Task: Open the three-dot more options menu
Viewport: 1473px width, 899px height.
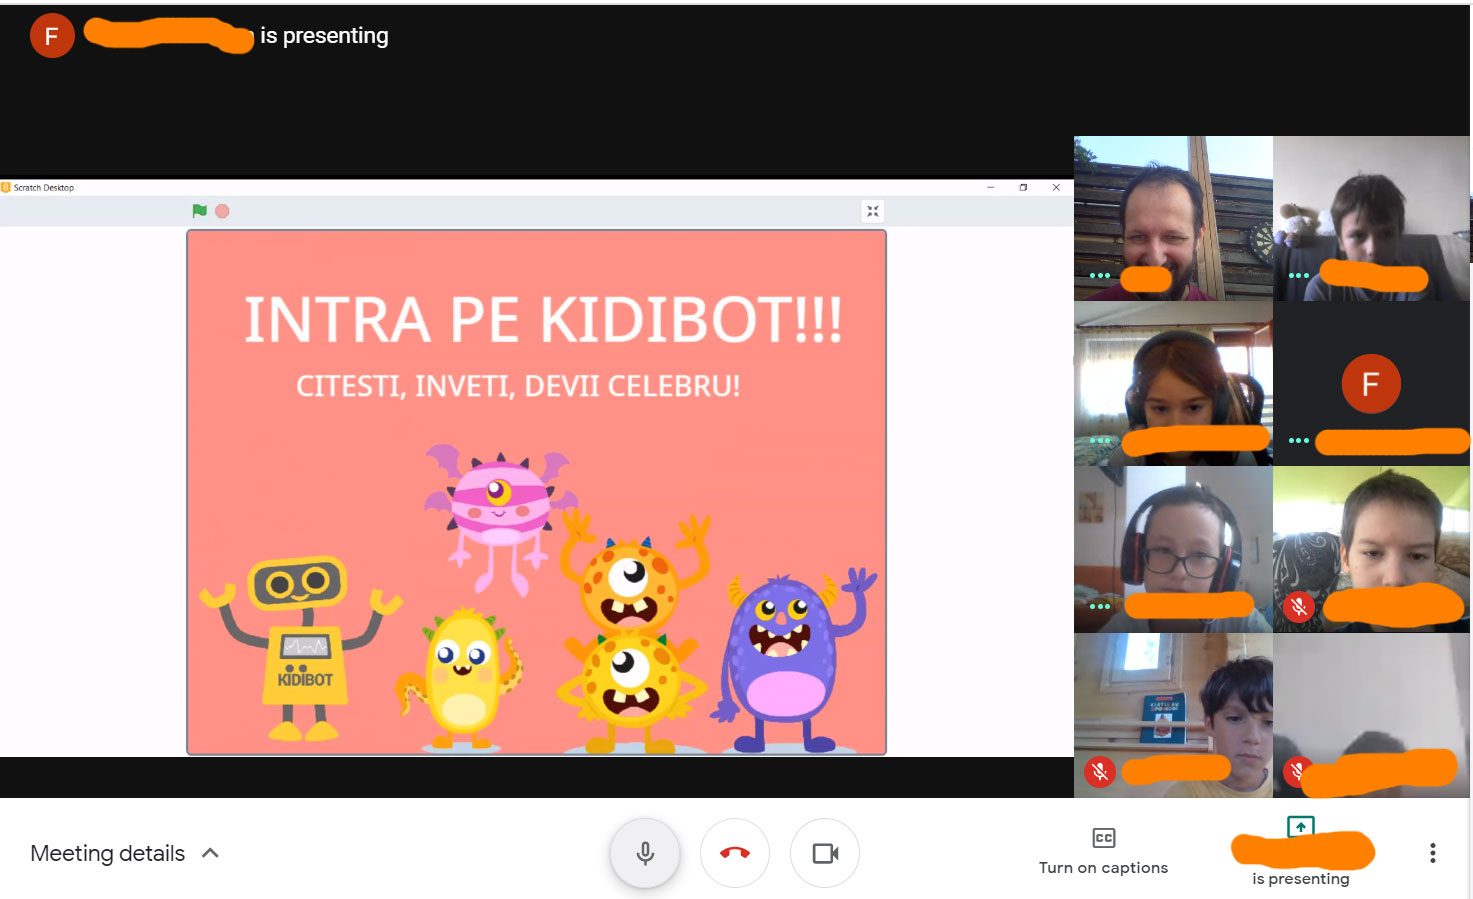Action: (1432, 853)
